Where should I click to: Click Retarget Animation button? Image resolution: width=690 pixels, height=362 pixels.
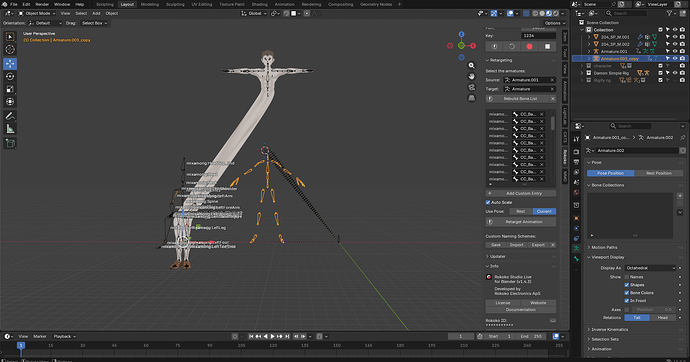pos(521,222)
